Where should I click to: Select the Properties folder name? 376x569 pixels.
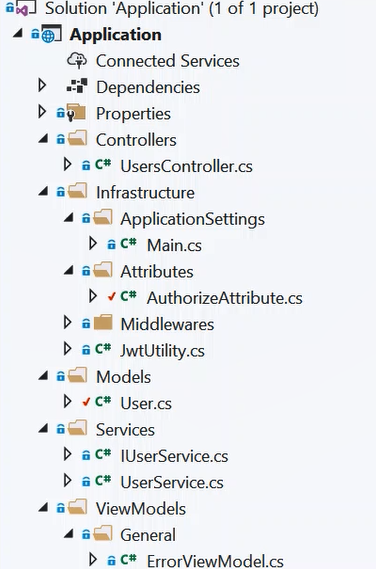click(133, 114)
